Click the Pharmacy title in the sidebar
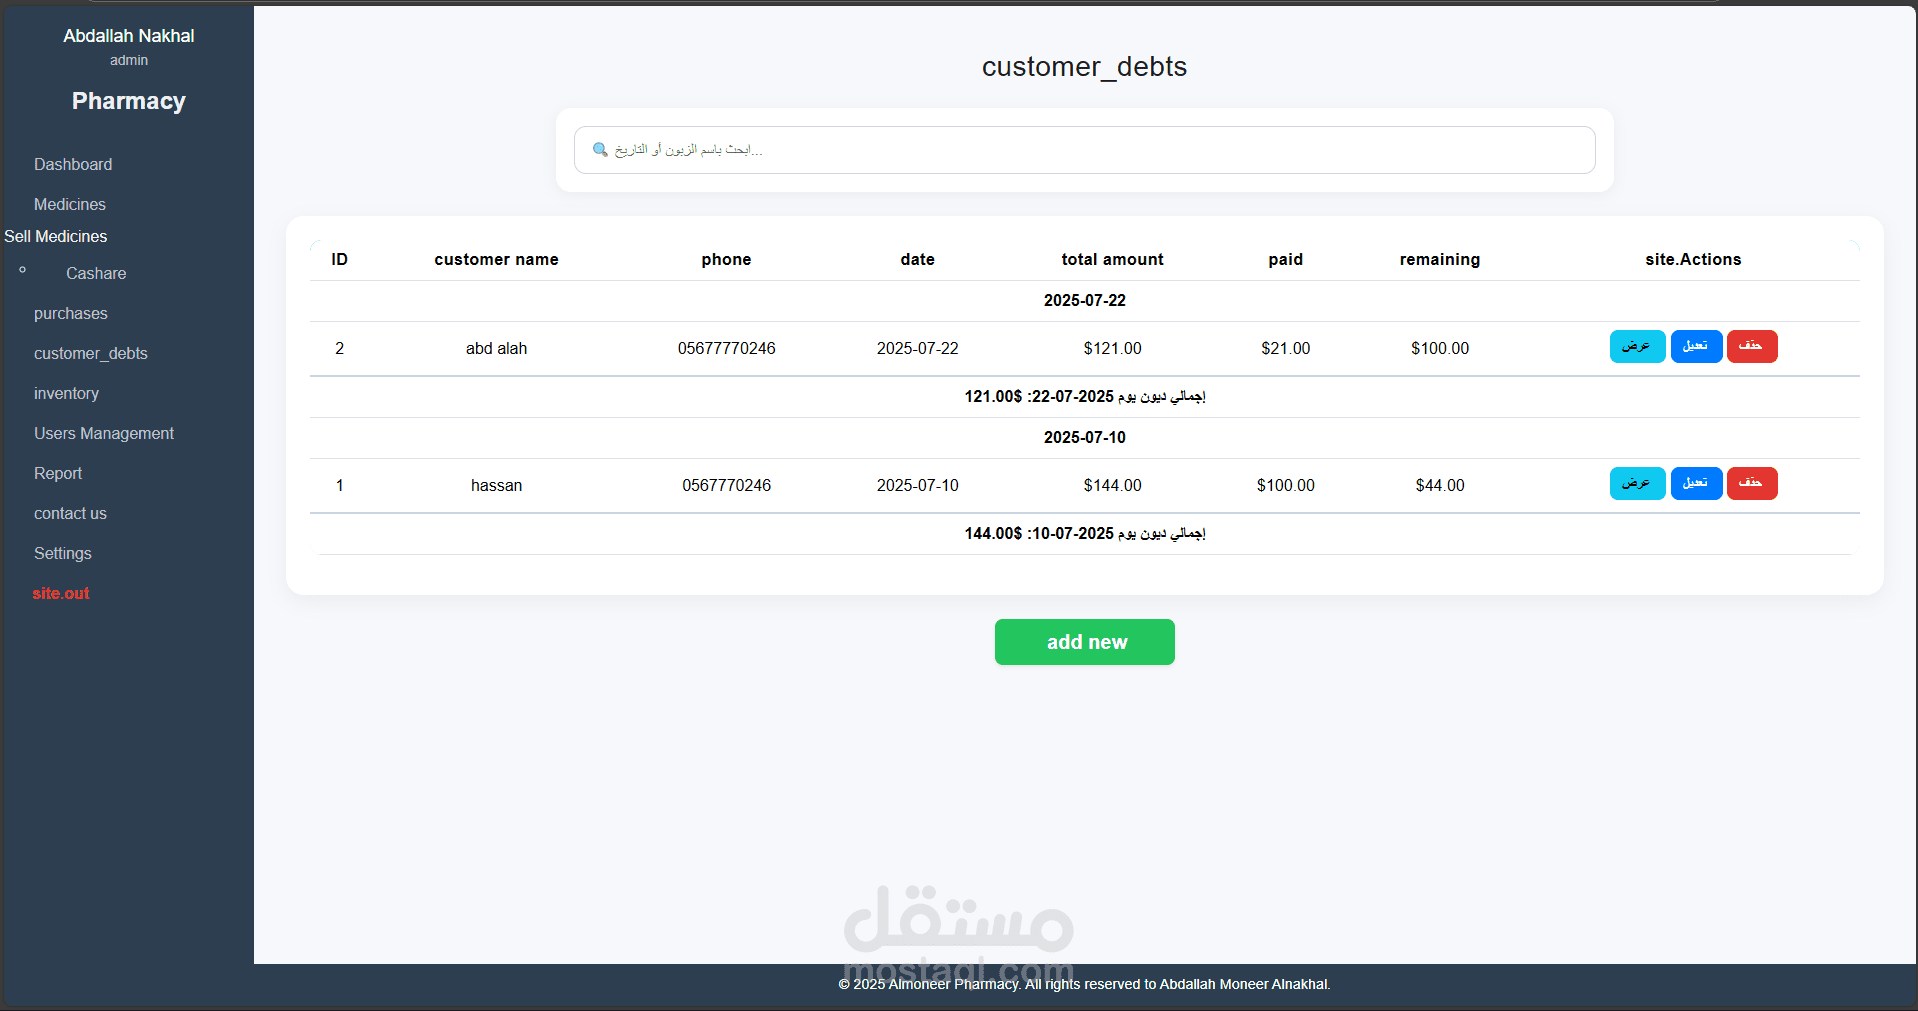This screenshot has height=1011, width=1918. tap(129, 101)
